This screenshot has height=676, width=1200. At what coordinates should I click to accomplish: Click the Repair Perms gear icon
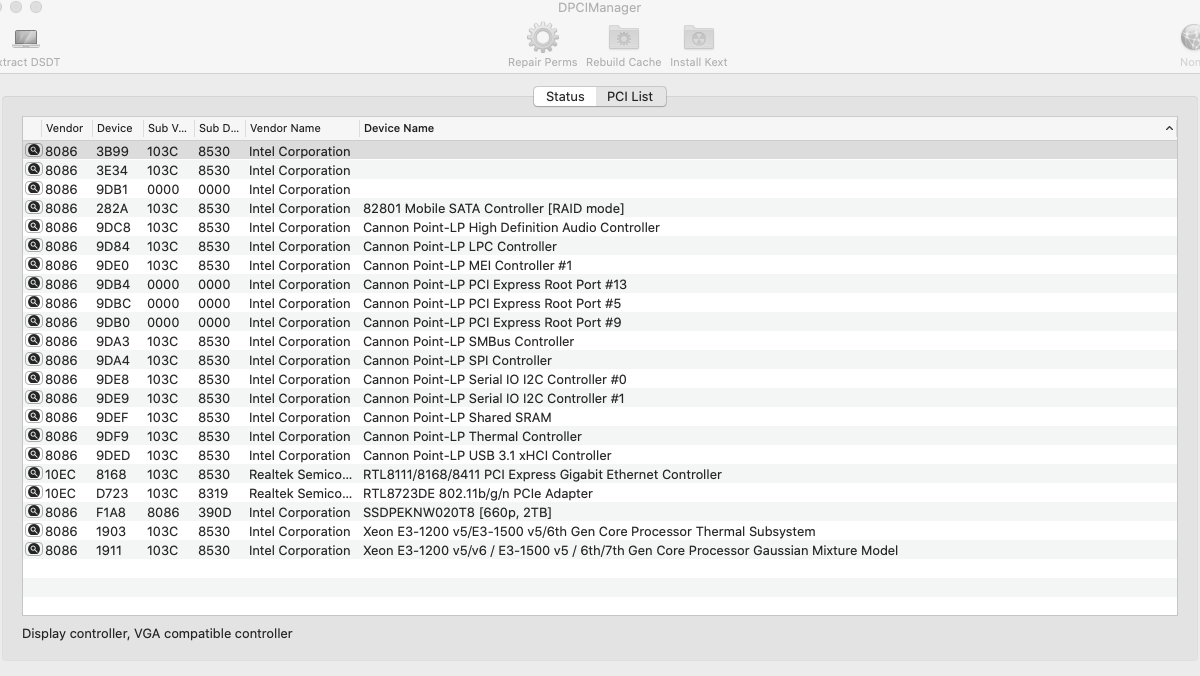(543, 37)
